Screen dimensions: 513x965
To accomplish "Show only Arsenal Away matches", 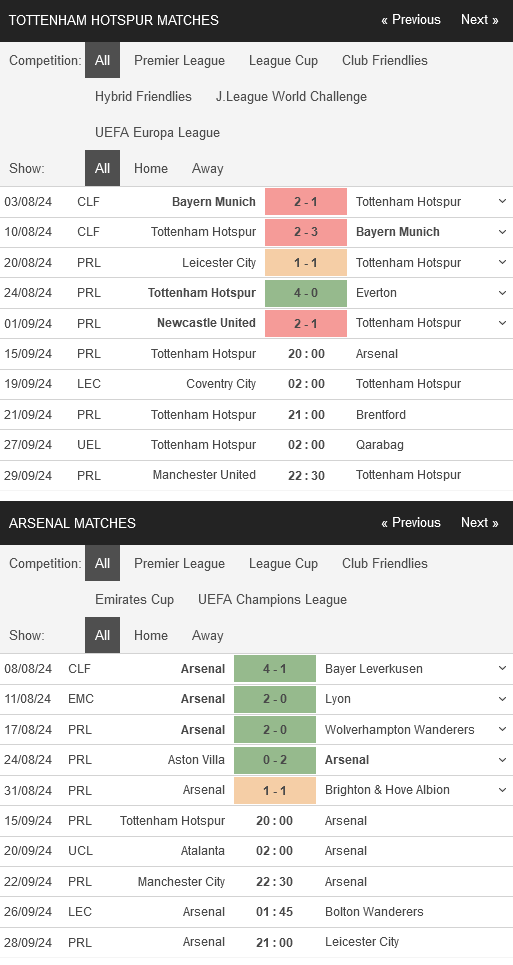I will 207,635.
